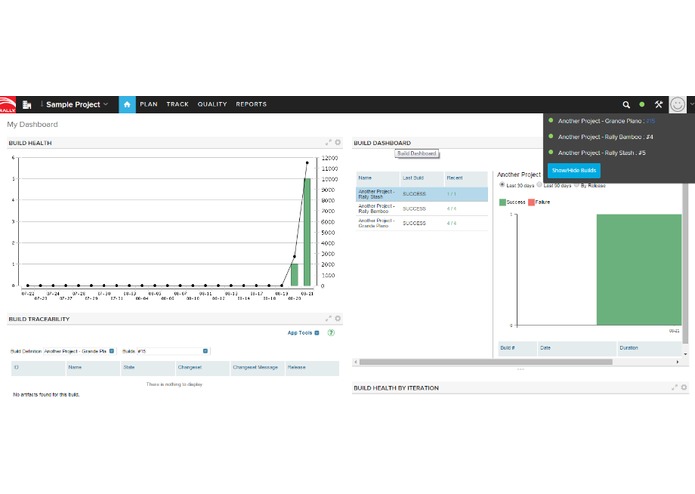This screenshot has height=494, width=695.
Task: Click the red Failure legend swatch
Action: pos(531,202)
